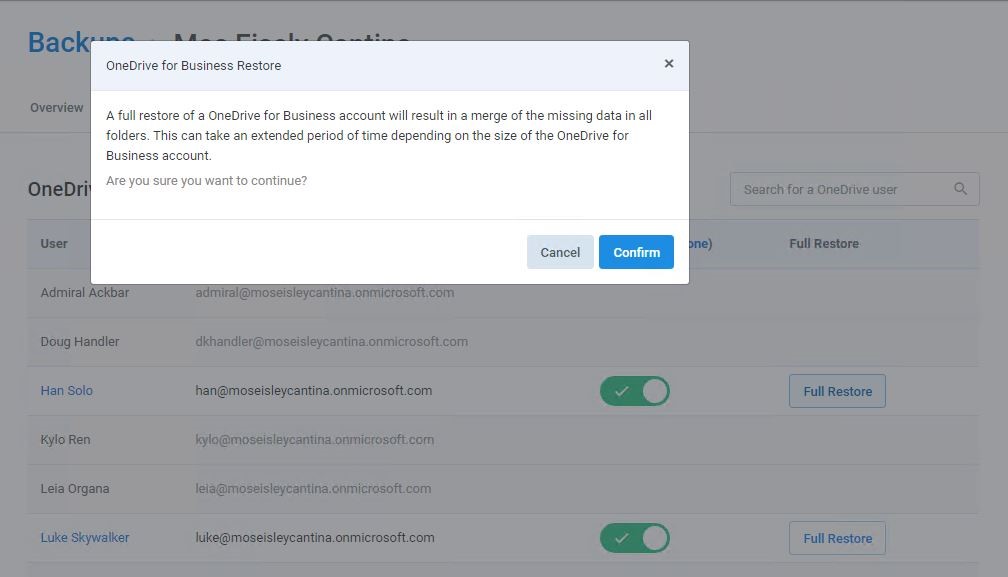
Task: Click Full Restore for Han Solo
Action: pos(837,391)
